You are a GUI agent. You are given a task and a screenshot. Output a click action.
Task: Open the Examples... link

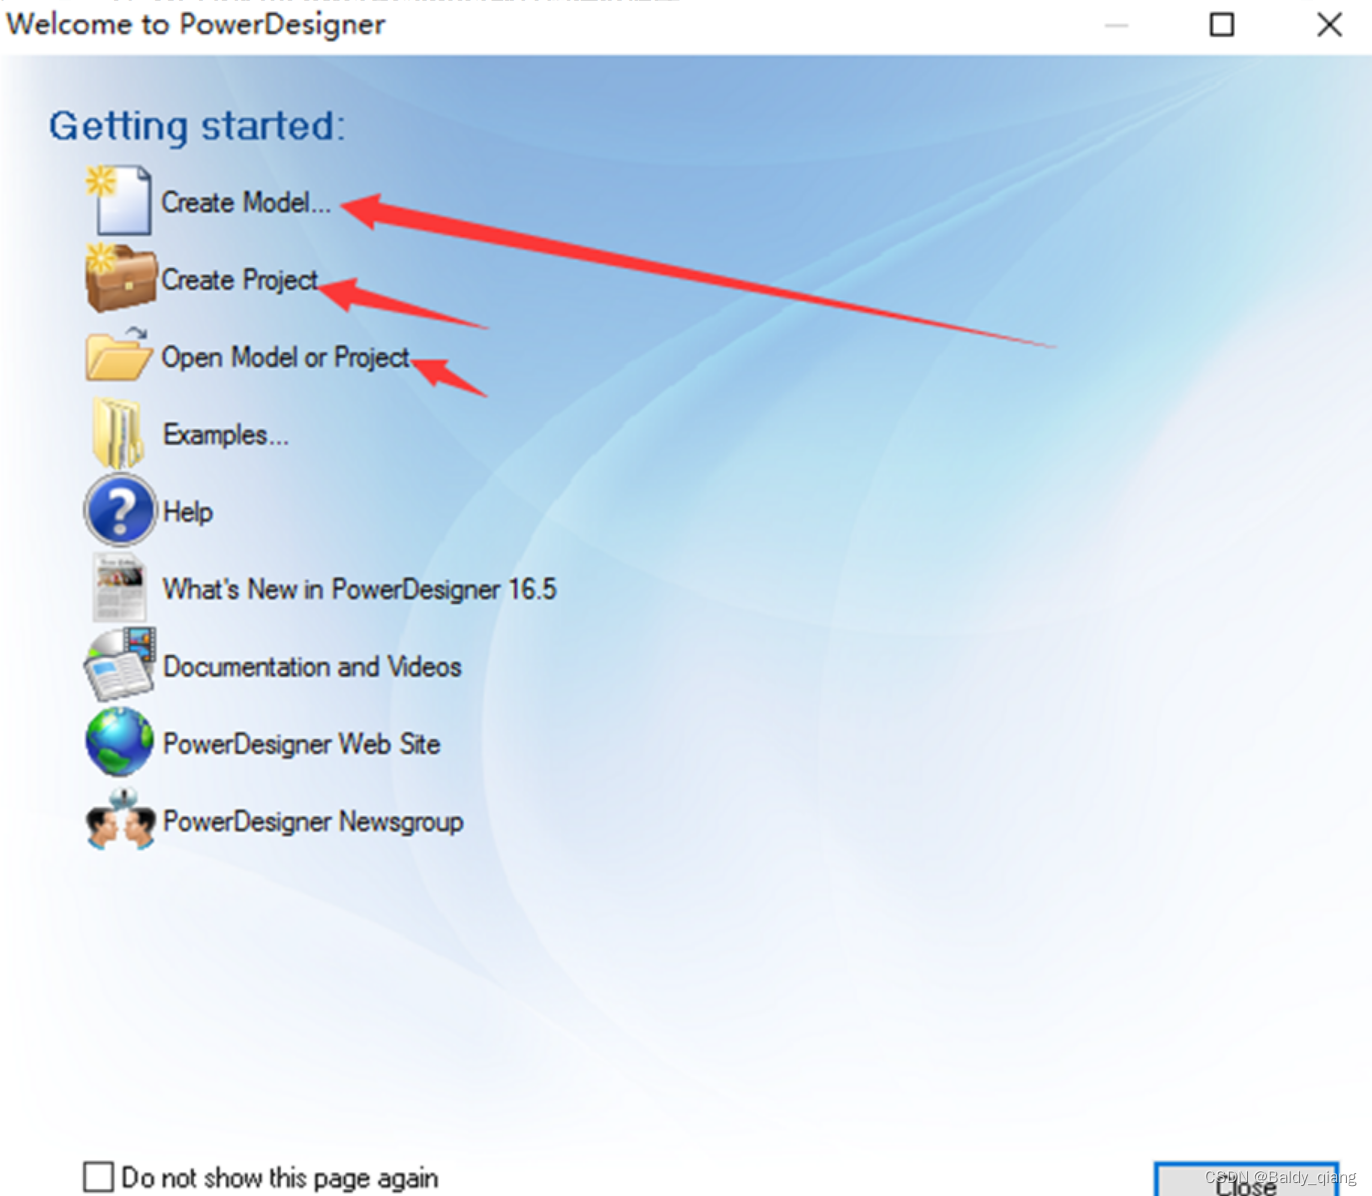coord(226,435)
